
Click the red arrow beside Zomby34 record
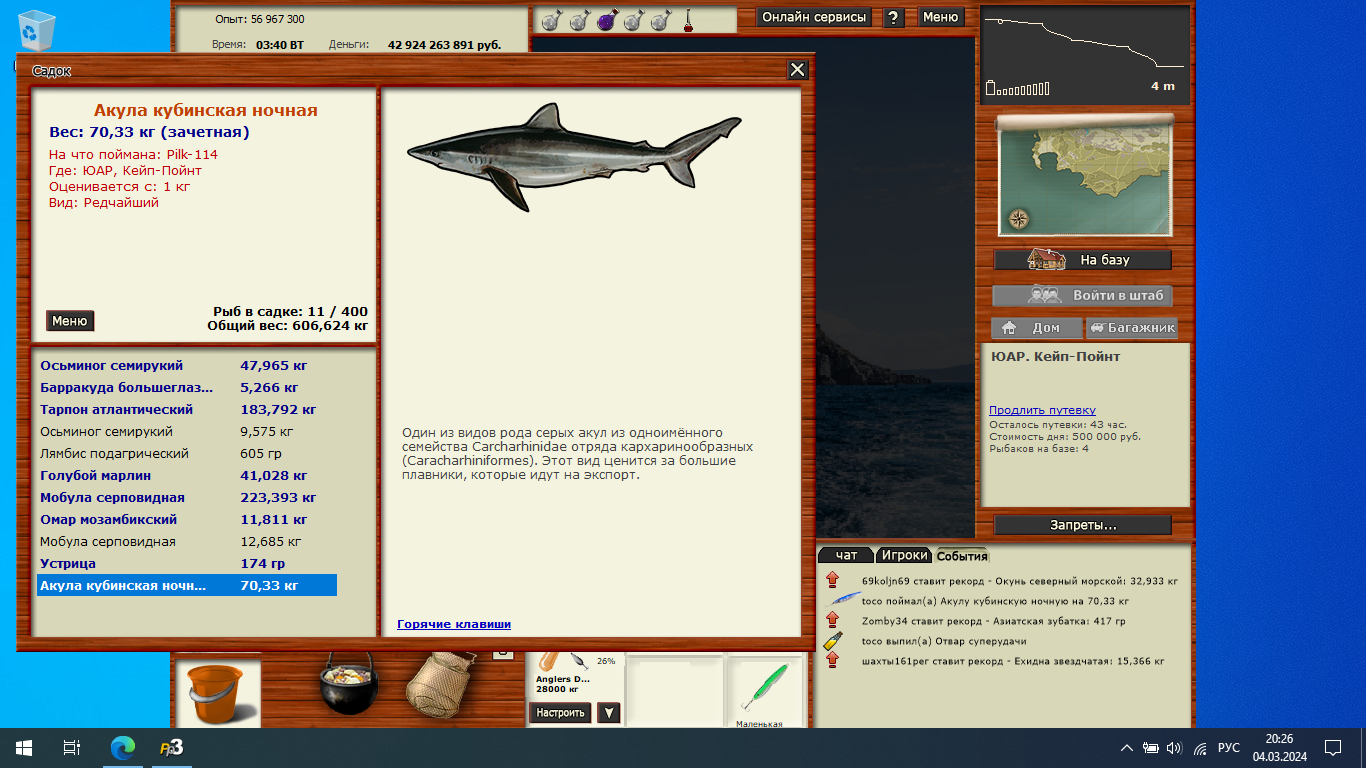pos(832,621)
